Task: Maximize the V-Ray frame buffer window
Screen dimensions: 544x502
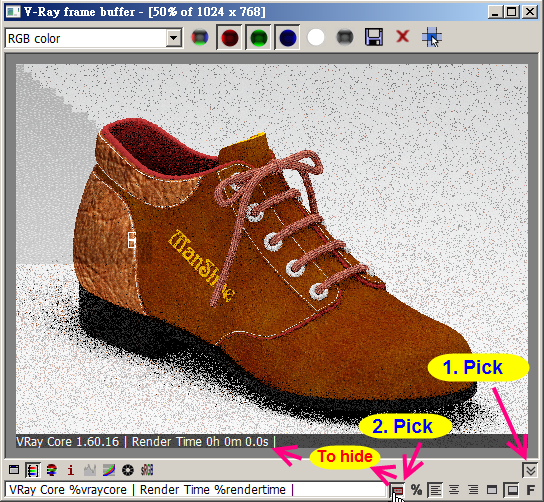Action: (x=512, y=12)
